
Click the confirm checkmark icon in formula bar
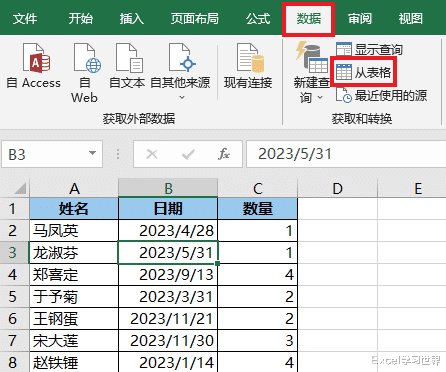coord(188,154)
